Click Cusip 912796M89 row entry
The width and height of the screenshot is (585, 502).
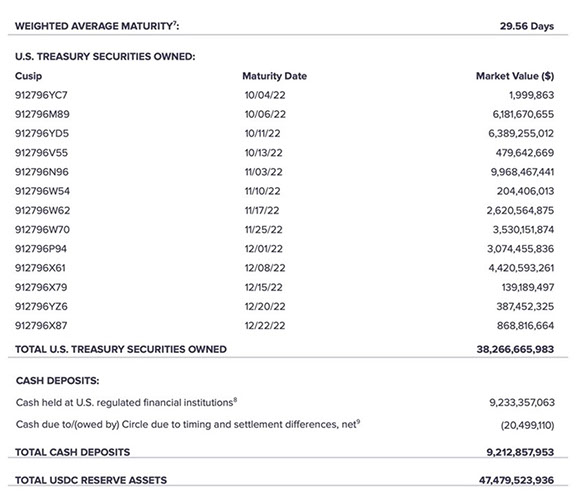tap(42, 114)
